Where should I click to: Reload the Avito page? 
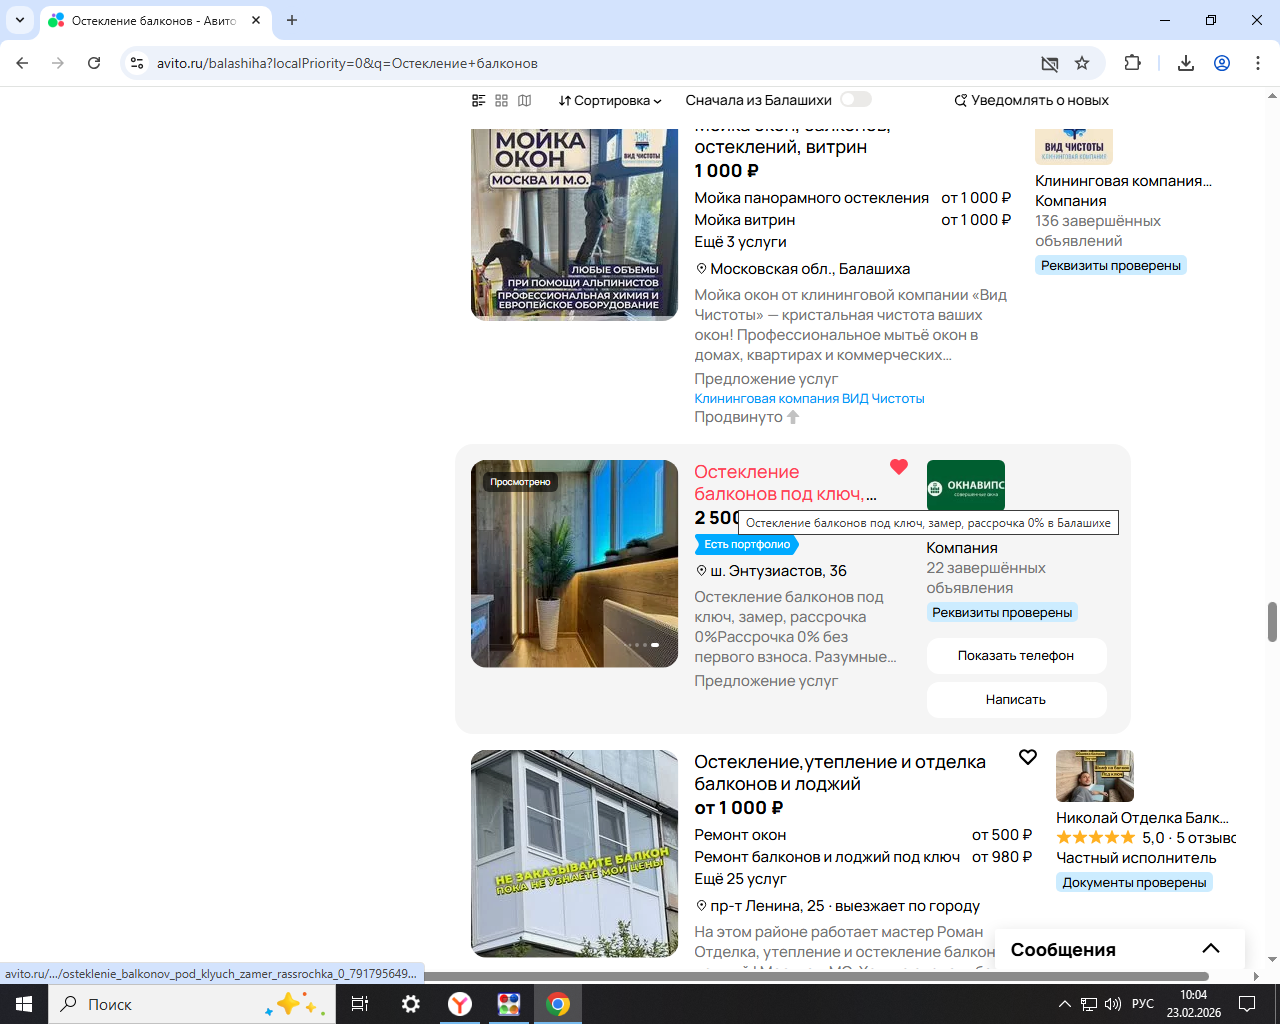point(94,63)
